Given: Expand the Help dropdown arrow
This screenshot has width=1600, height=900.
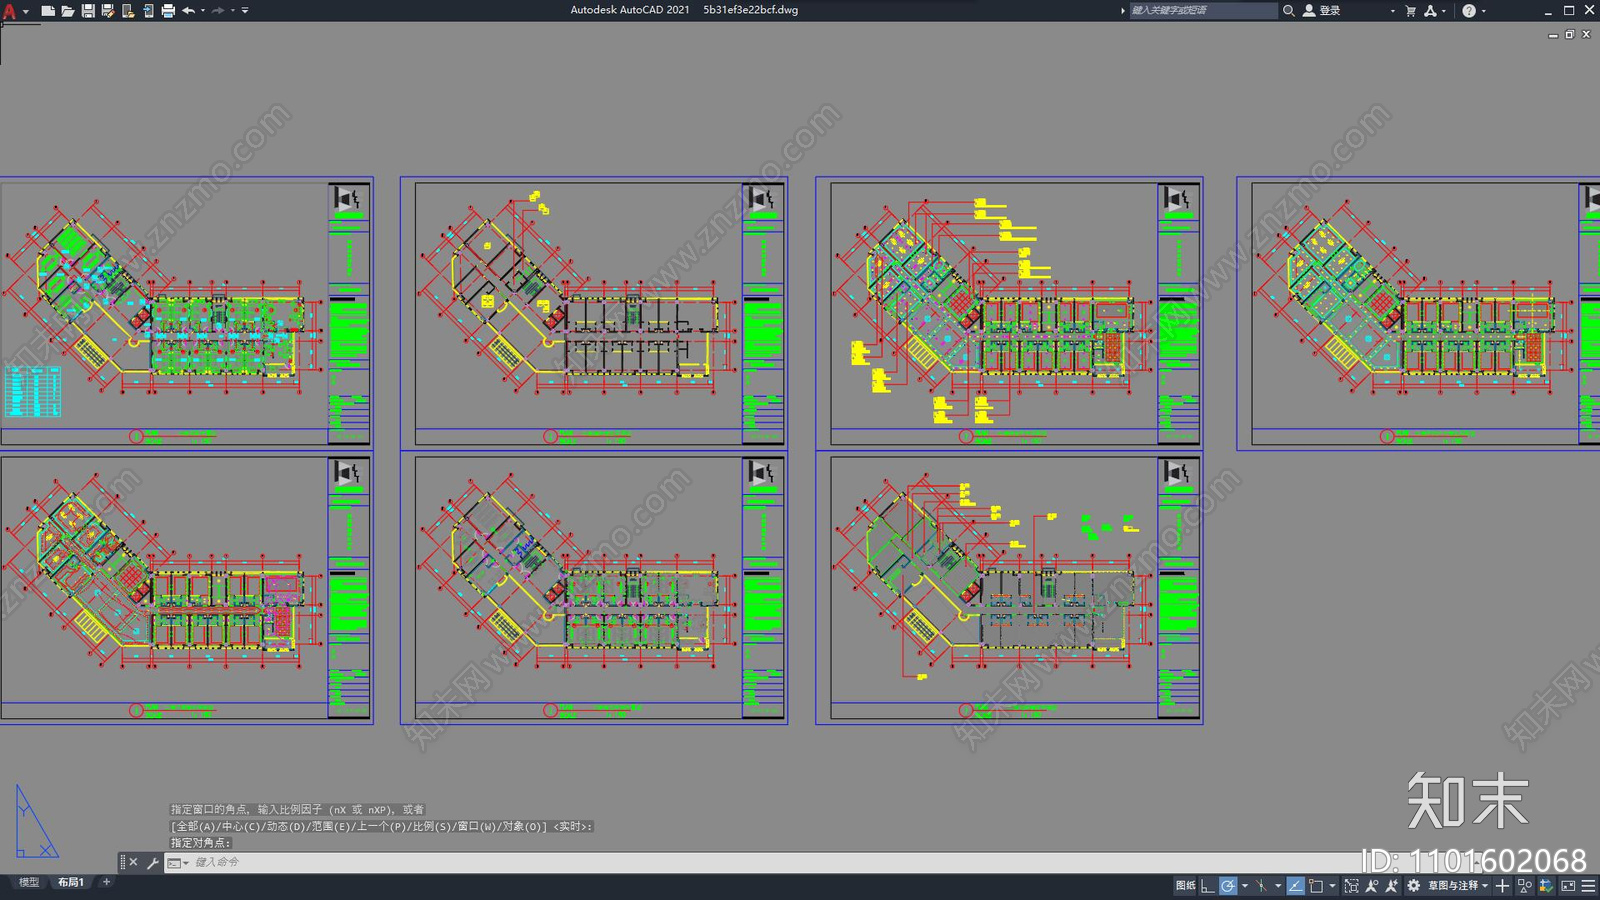Looking at the screenshot, I should (x=1483, y=11).
